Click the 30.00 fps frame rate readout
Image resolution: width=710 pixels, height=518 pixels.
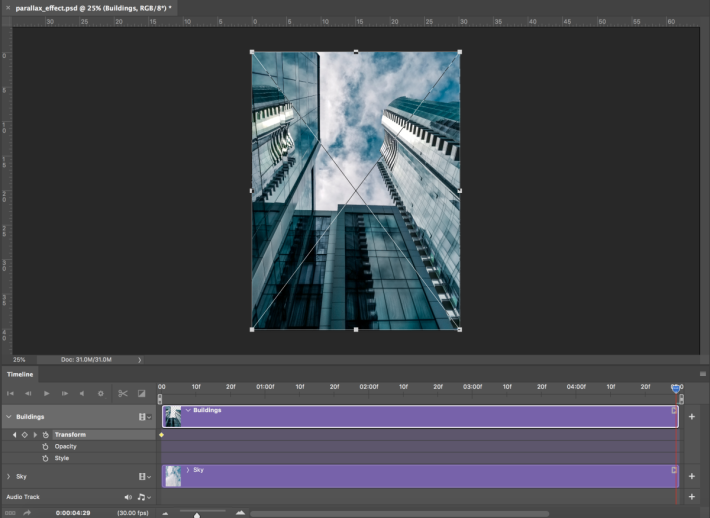tap(133, 513)
